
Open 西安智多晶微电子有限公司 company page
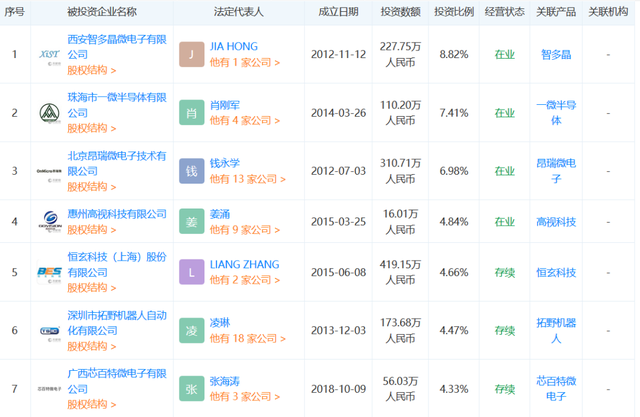coord(117,47)
